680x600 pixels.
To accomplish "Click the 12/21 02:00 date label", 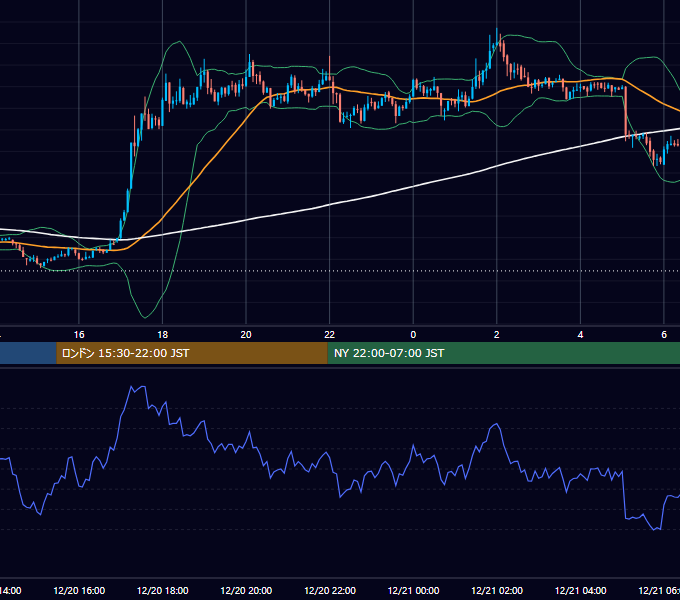I will 497,590.
